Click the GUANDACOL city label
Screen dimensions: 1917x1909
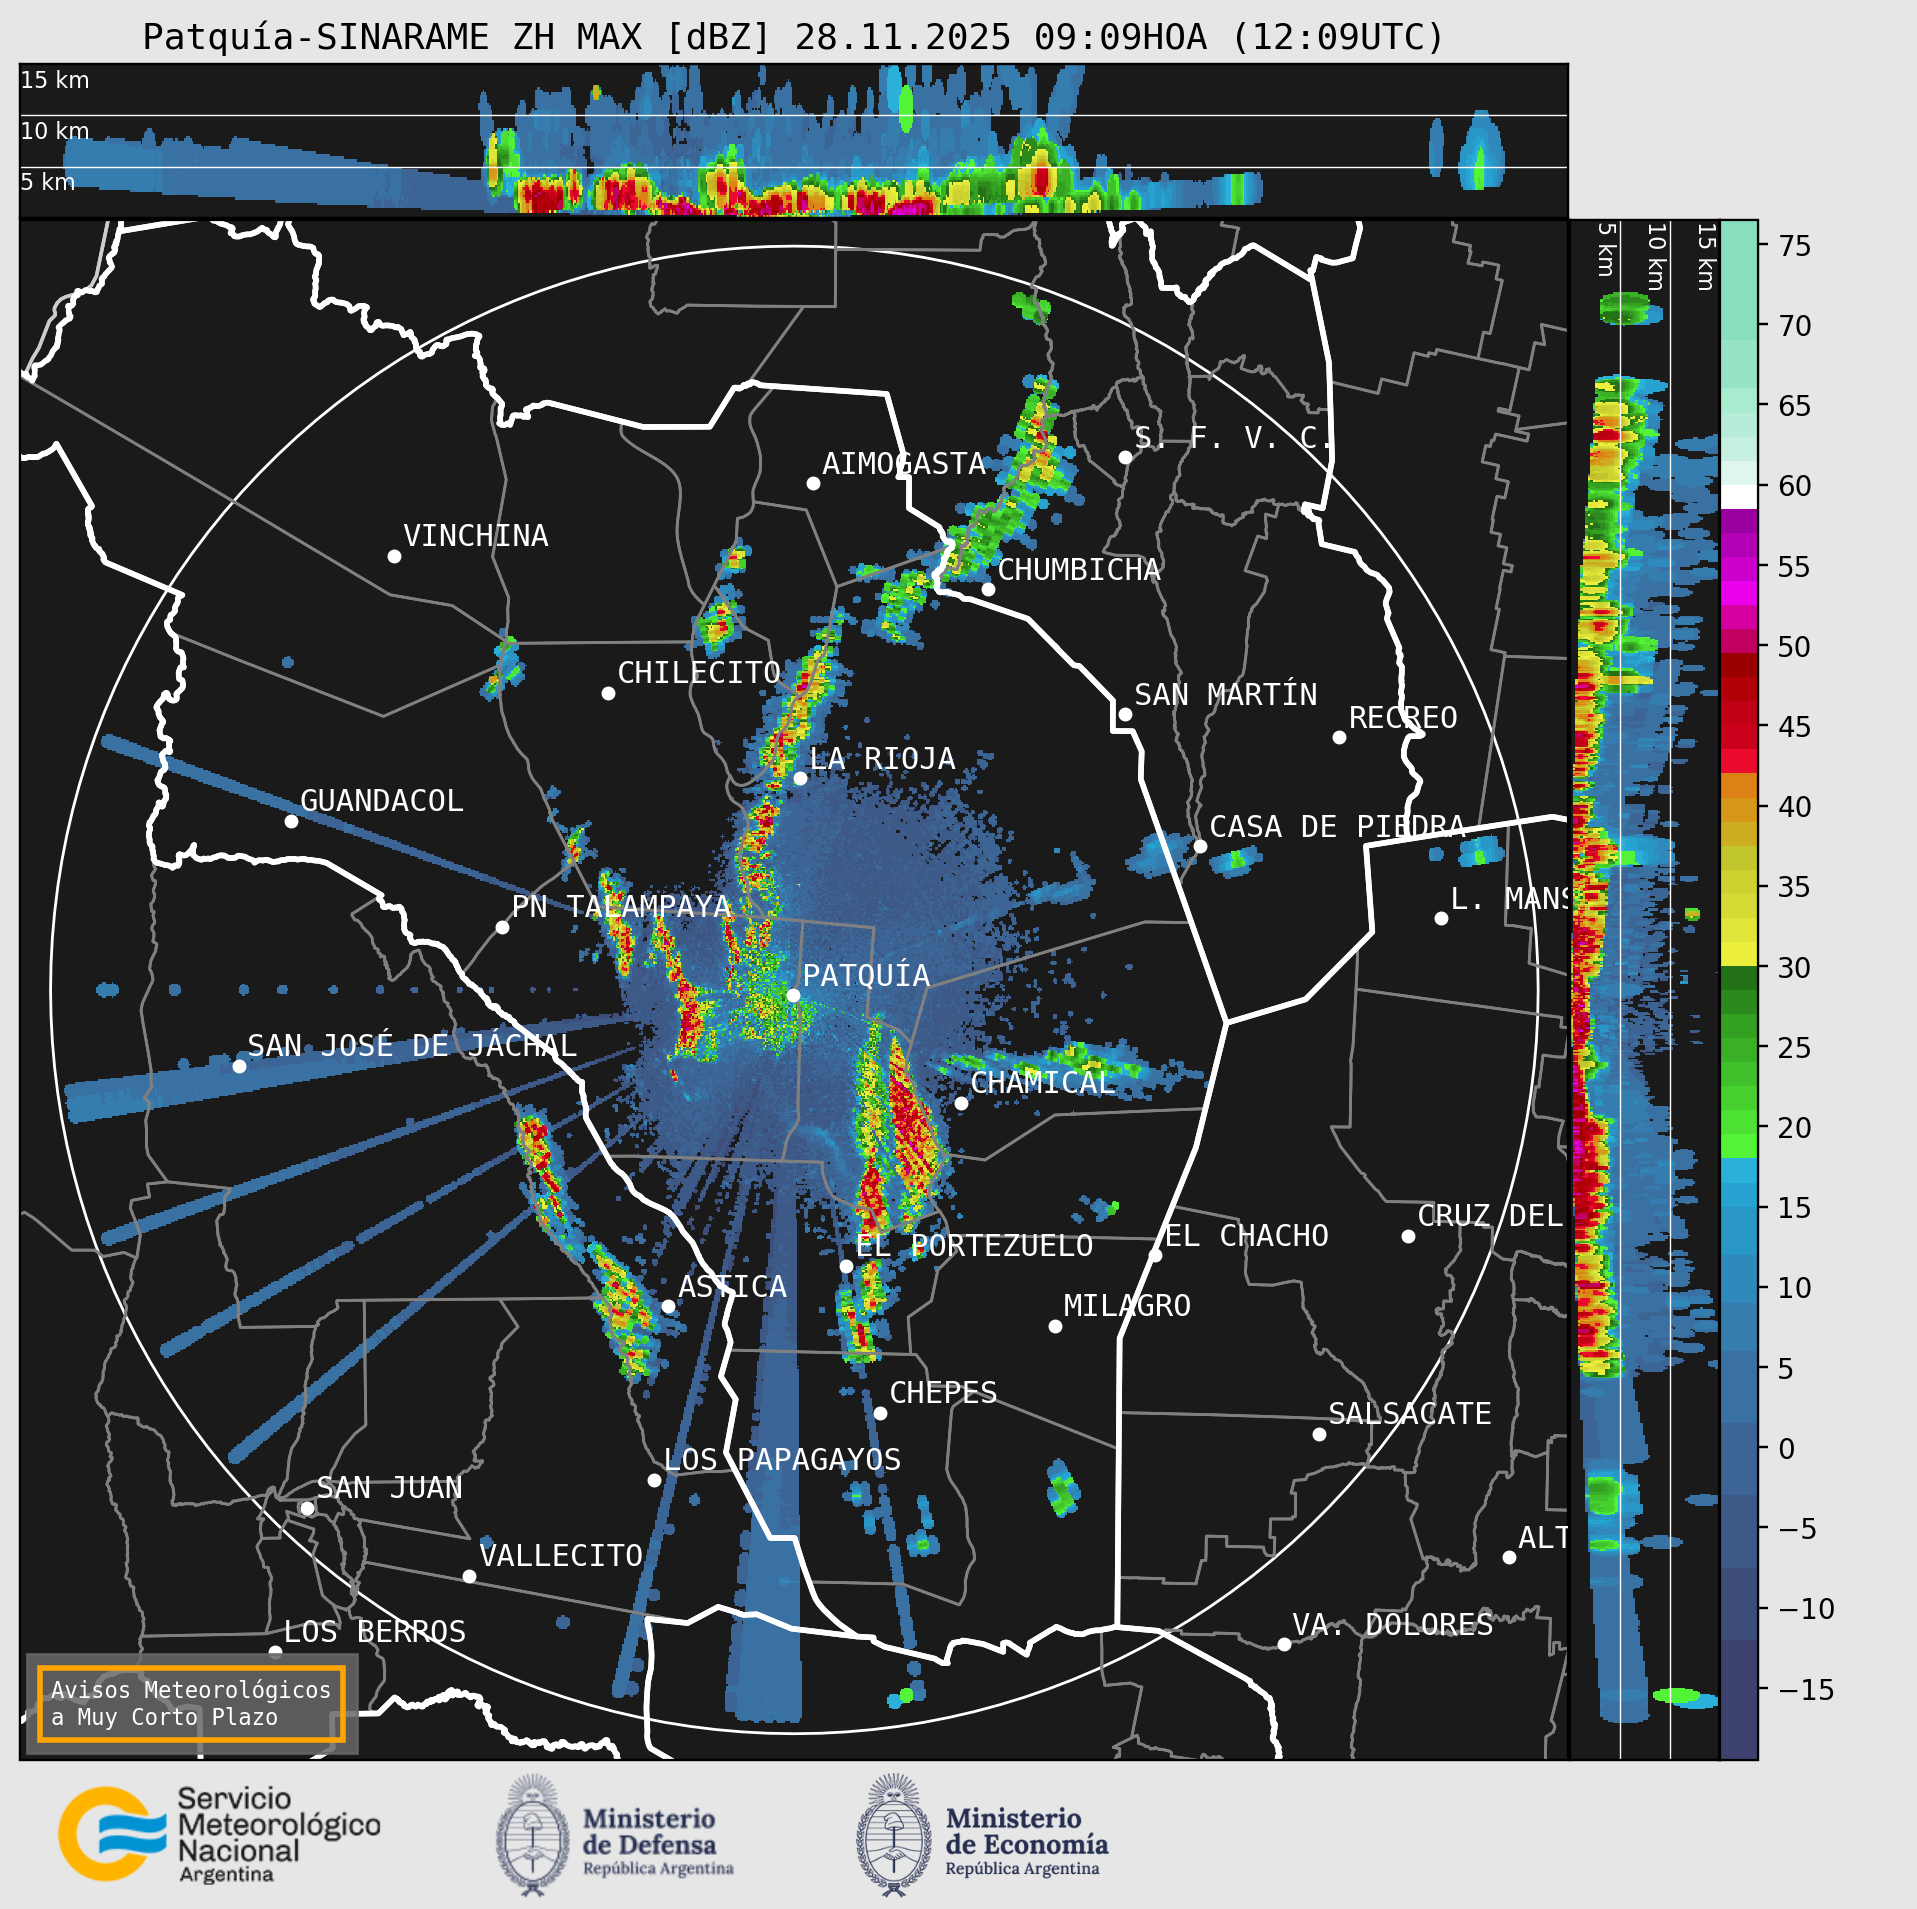click(382, 800)
